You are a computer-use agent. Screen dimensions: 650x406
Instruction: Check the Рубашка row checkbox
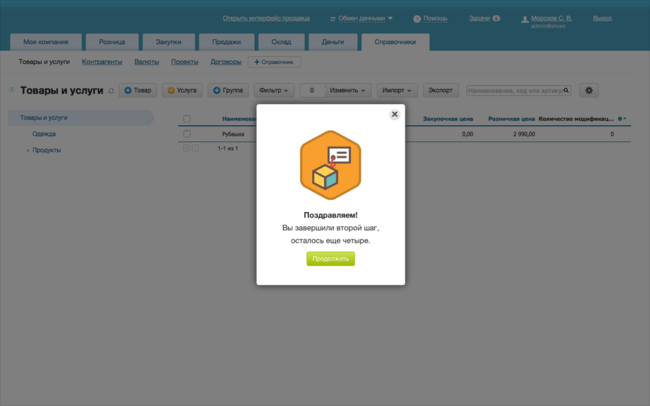[x=186, y=133]
